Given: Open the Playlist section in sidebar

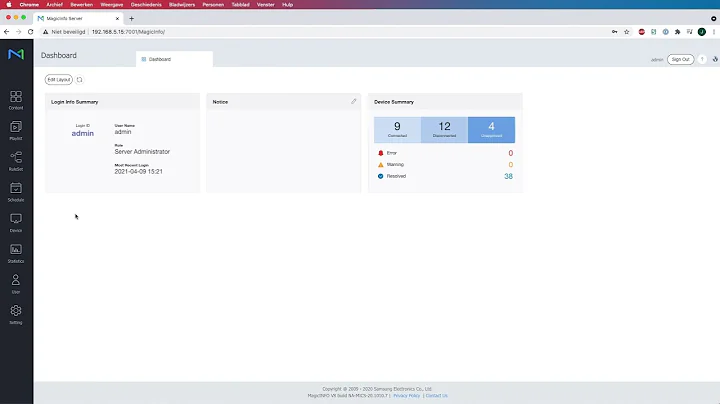Looking at the screenshot, I should 16,130.
